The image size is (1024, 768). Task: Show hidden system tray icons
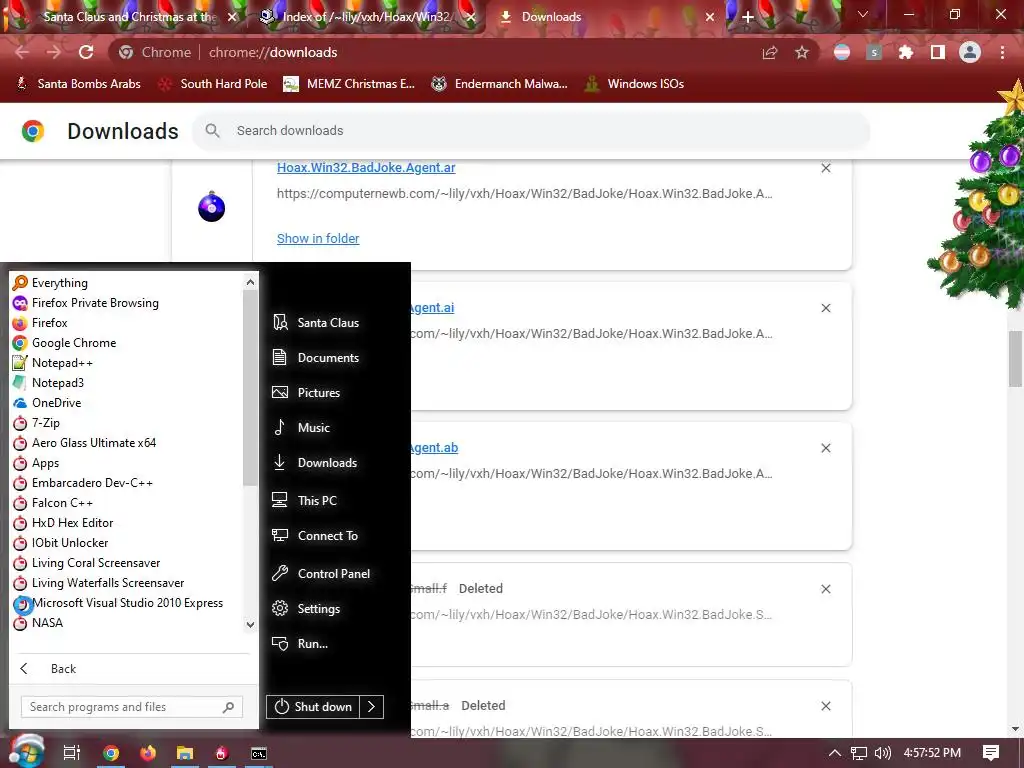pos(835,753)
